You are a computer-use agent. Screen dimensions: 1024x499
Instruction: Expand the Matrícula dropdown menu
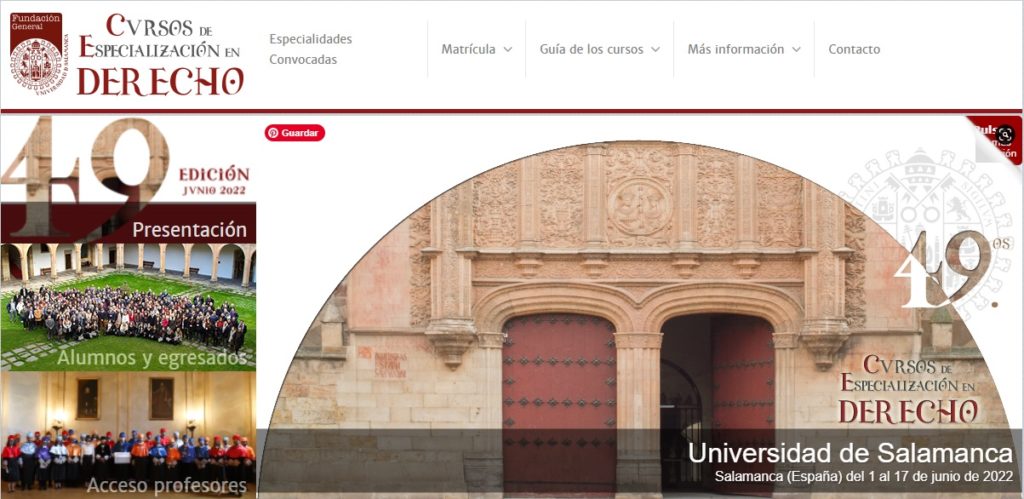point(477,49)
